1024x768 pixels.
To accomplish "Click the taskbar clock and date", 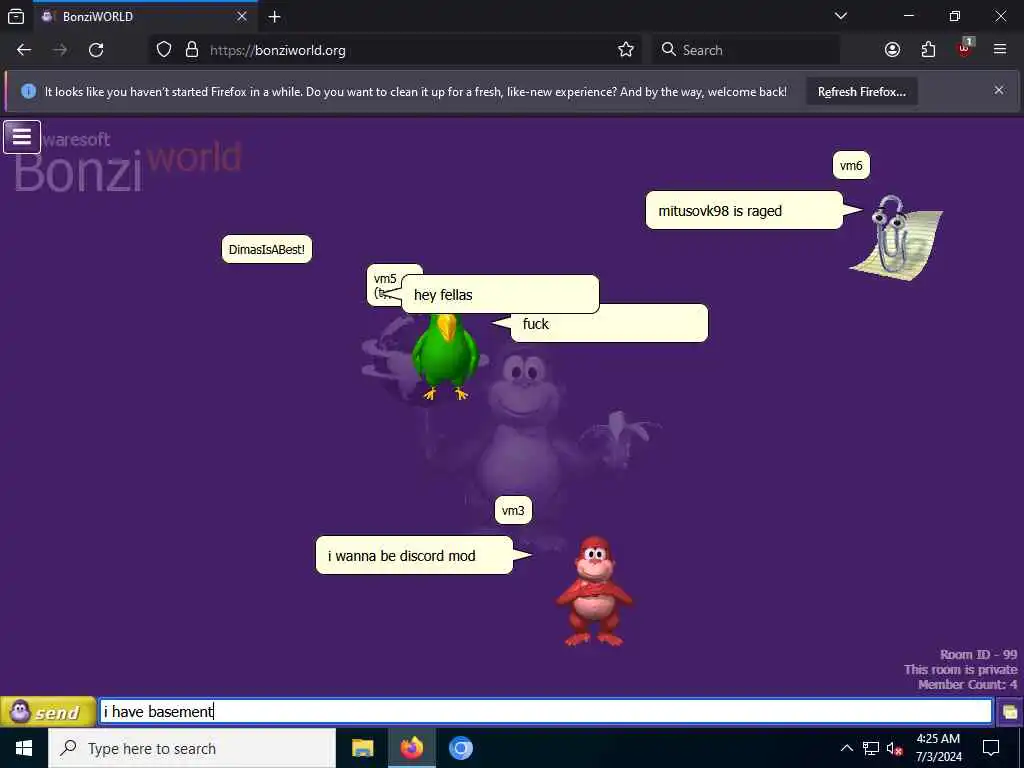I will (x=938, y=748).
